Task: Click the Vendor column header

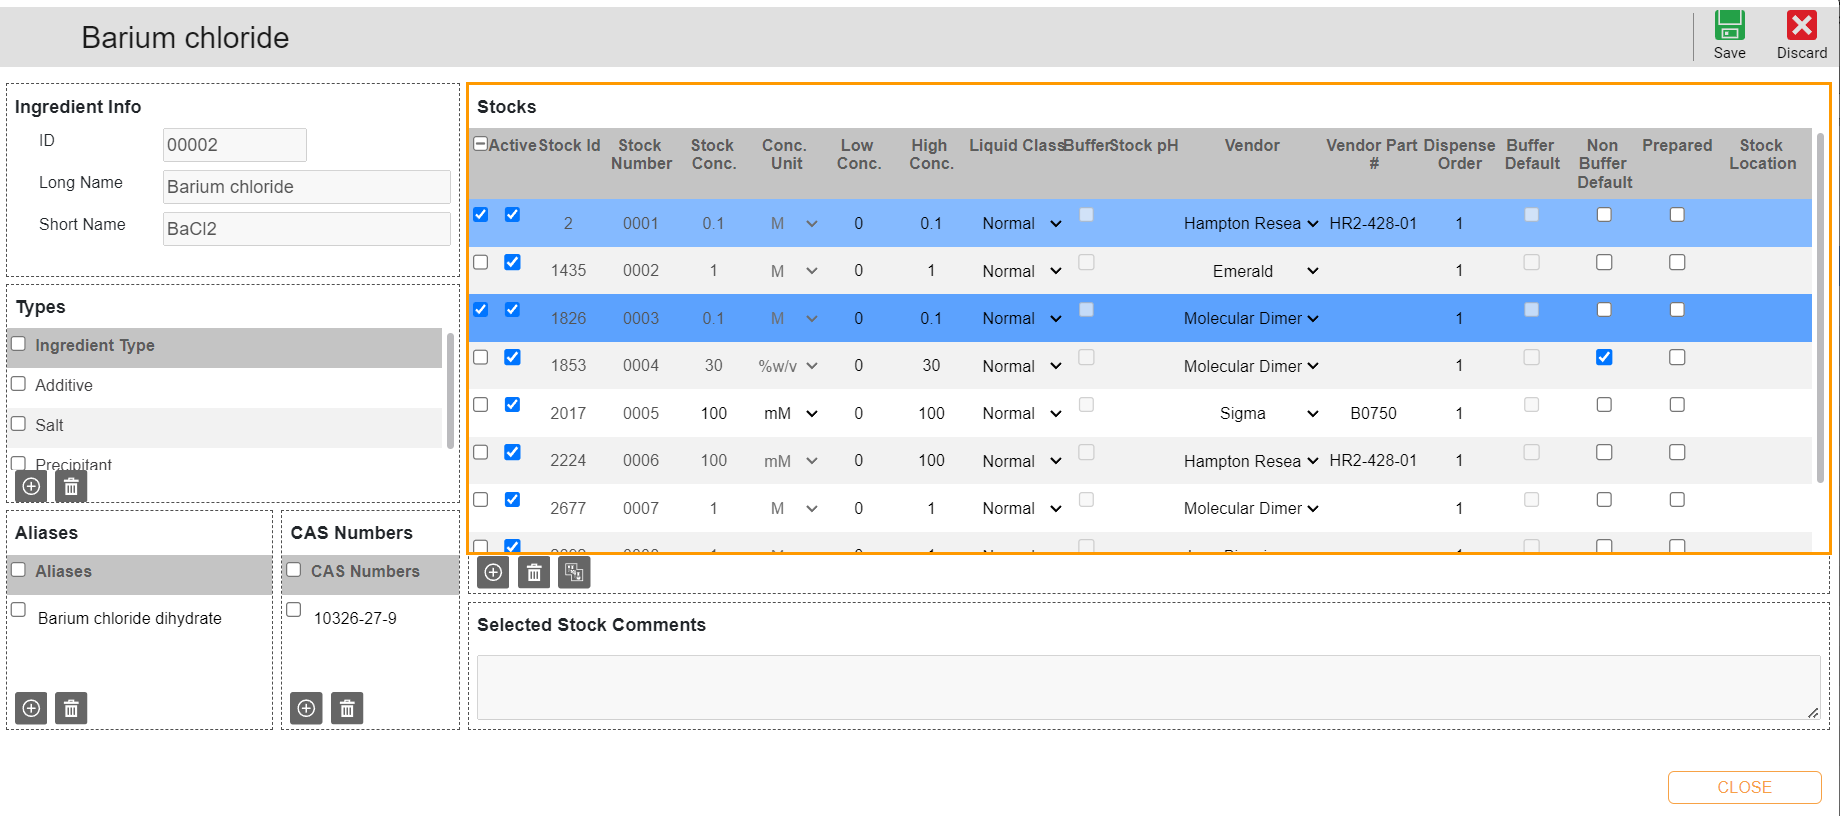Action: 1251,146
